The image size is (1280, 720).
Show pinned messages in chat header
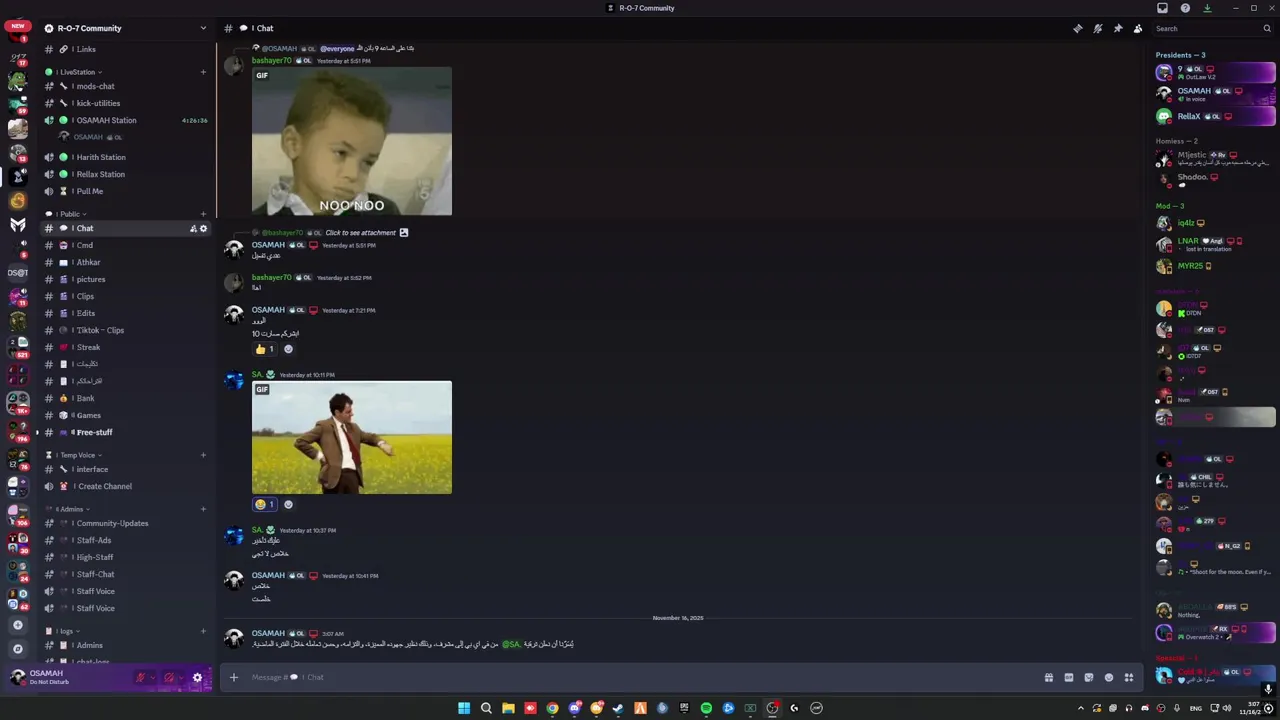tap(1118, 28)
